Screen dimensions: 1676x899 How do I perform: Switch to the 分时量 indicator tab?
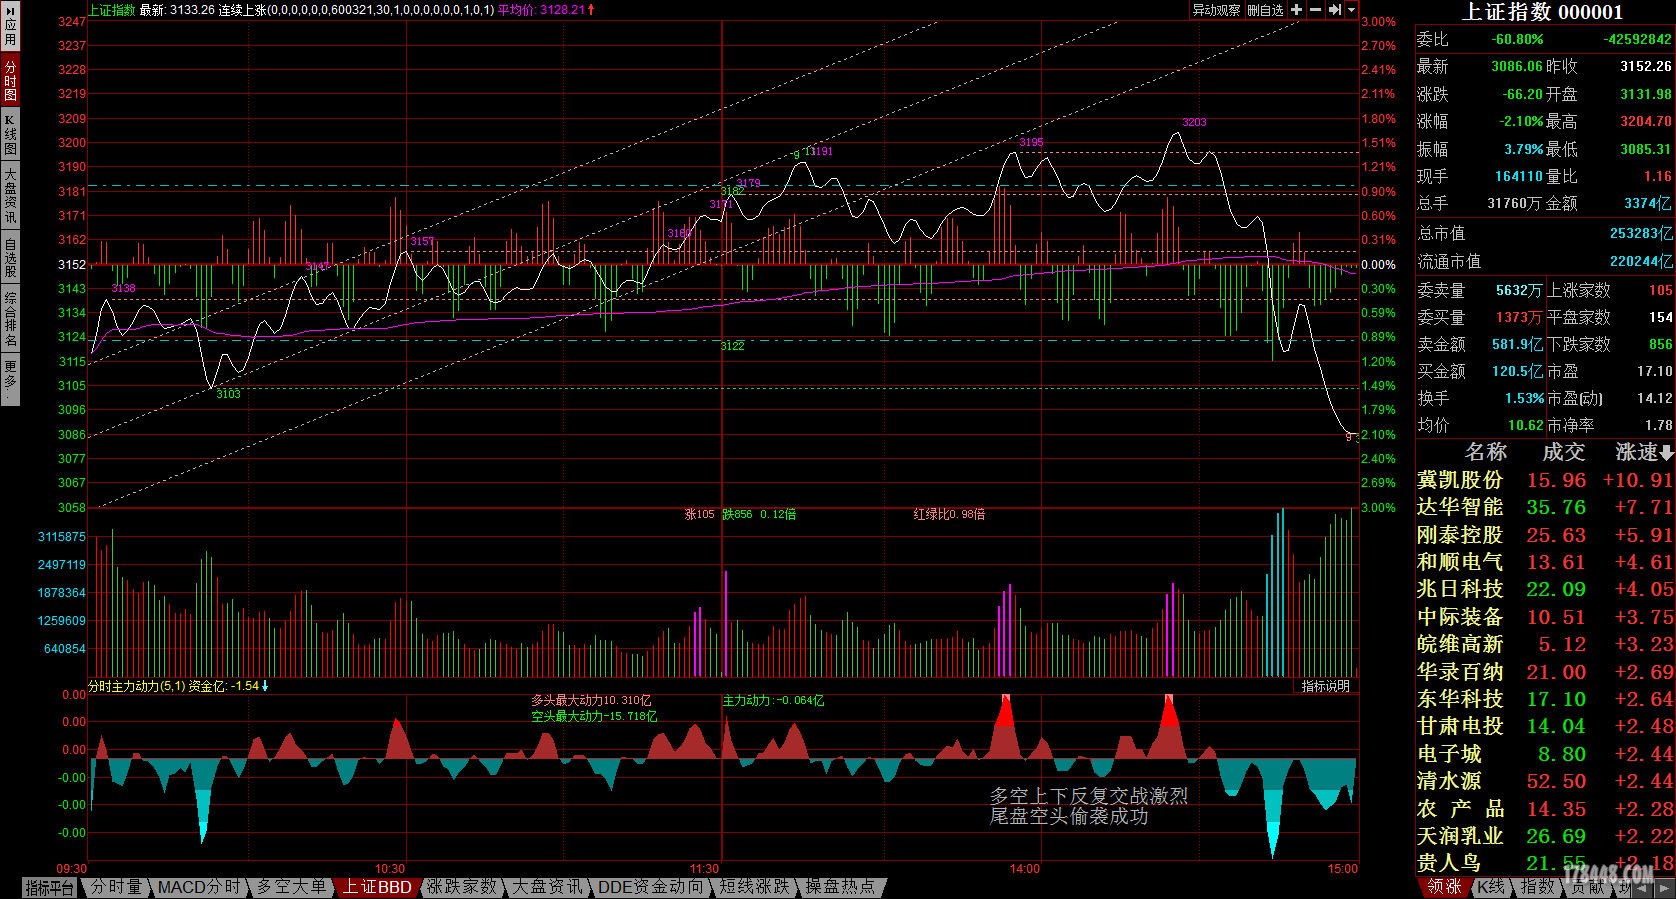tap(116, 887)
